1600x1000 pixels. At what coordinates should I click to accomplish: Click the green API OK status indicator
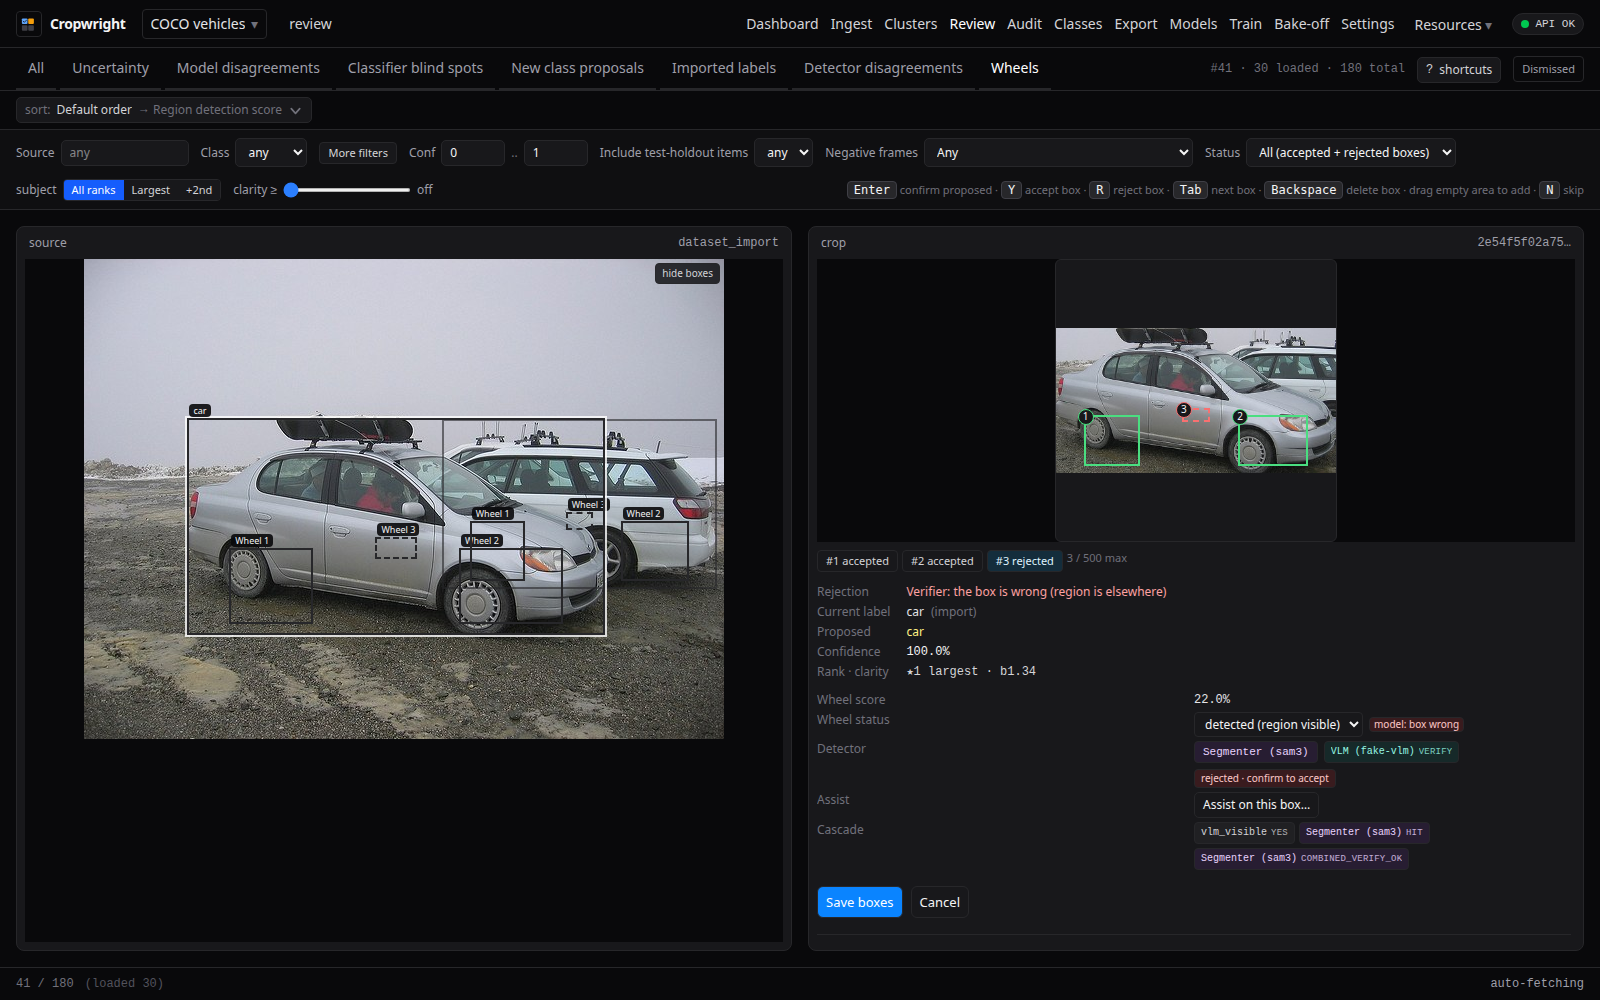click(x=1548, y=24)
